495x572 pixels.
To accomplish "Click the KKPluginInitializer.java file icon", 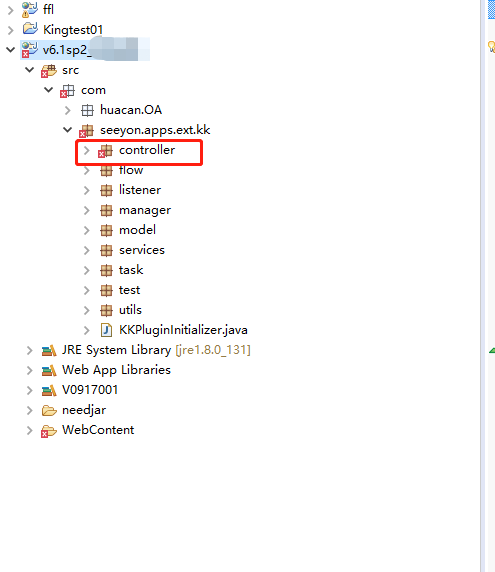I will coord(106,330).
